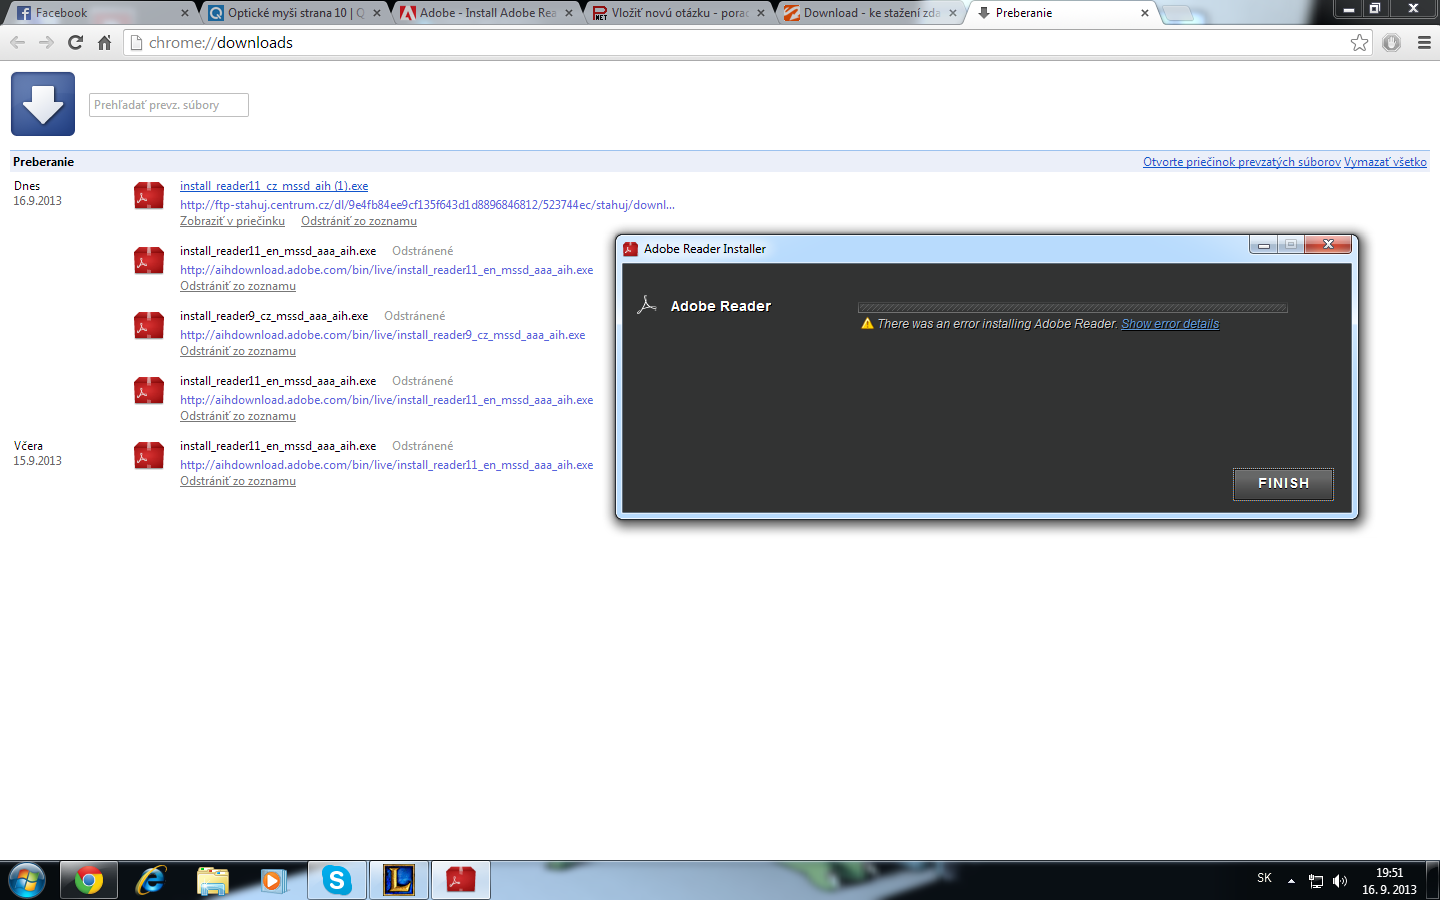
Task: Click the file icon of install_reader11_cz_mssd_aih (1).exe
Action: coord(149,196)
